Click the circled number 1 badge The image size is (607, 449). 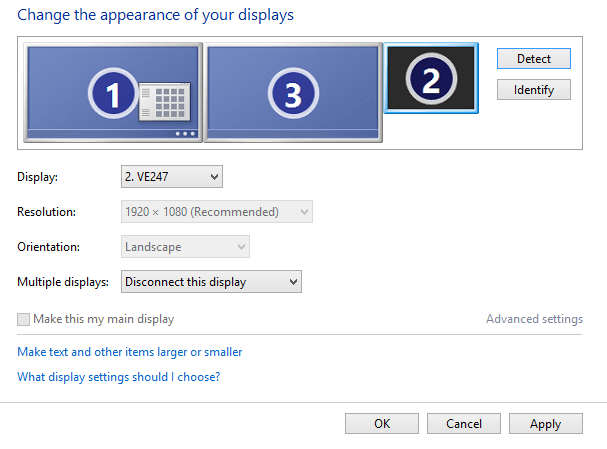112,94
